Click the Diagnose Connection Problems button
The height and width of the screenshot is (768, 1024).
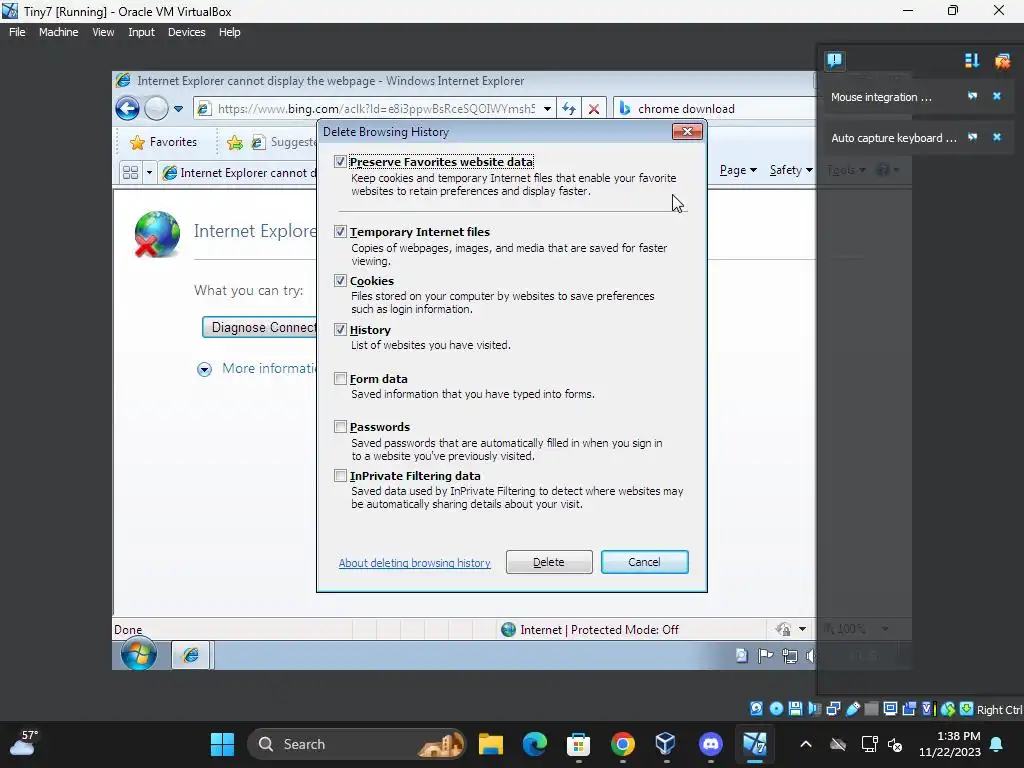coord(260,327)
